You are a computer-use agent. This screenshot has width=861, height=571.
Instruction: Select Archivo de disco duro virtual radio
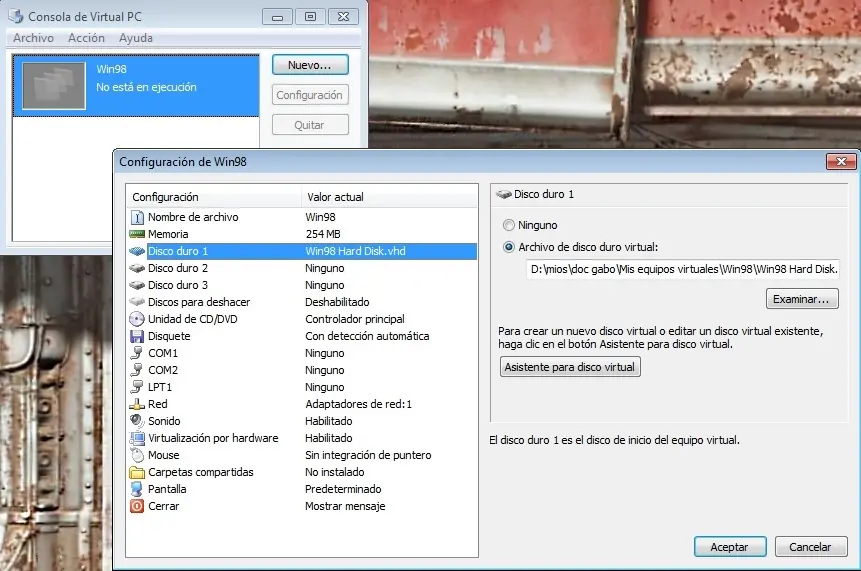click(509, 247)
